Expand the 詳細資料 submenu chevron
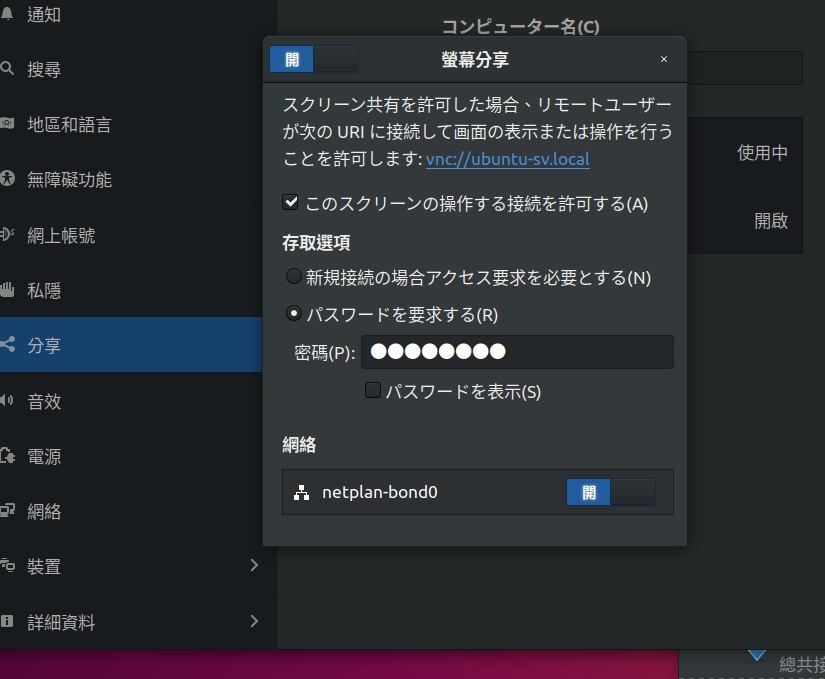Viewport: 825px width, 679px height. pos(255,621)
